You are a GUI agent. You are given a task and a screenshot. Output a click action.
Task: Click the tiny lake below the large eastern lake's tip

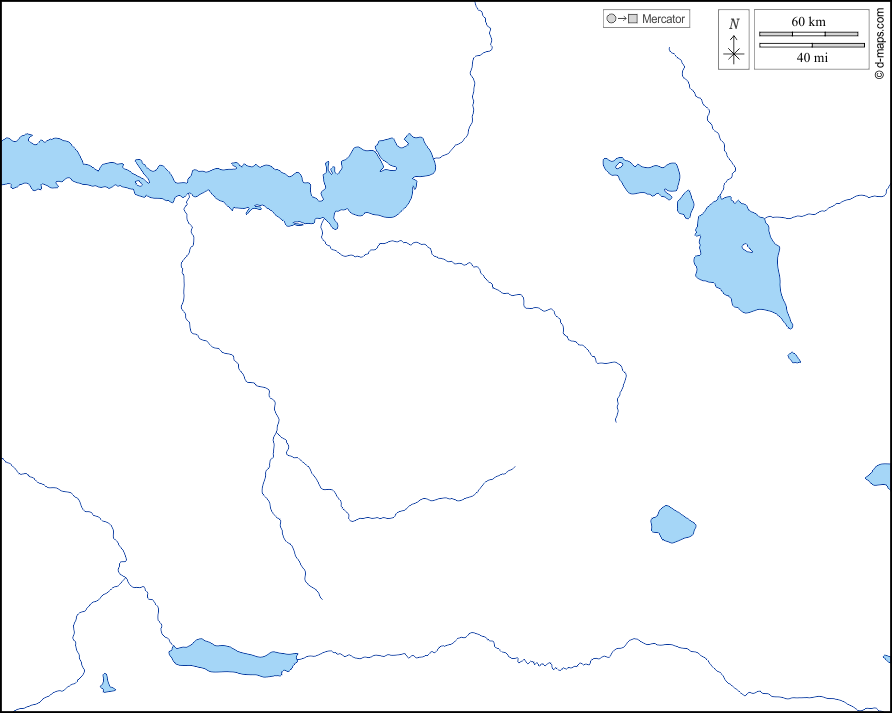(794, 357)
